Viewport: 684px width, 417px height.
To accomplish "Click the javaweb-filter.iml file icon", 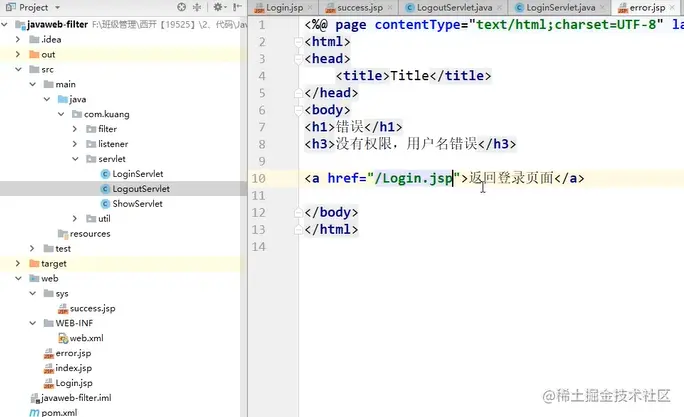I will [35, 398].
